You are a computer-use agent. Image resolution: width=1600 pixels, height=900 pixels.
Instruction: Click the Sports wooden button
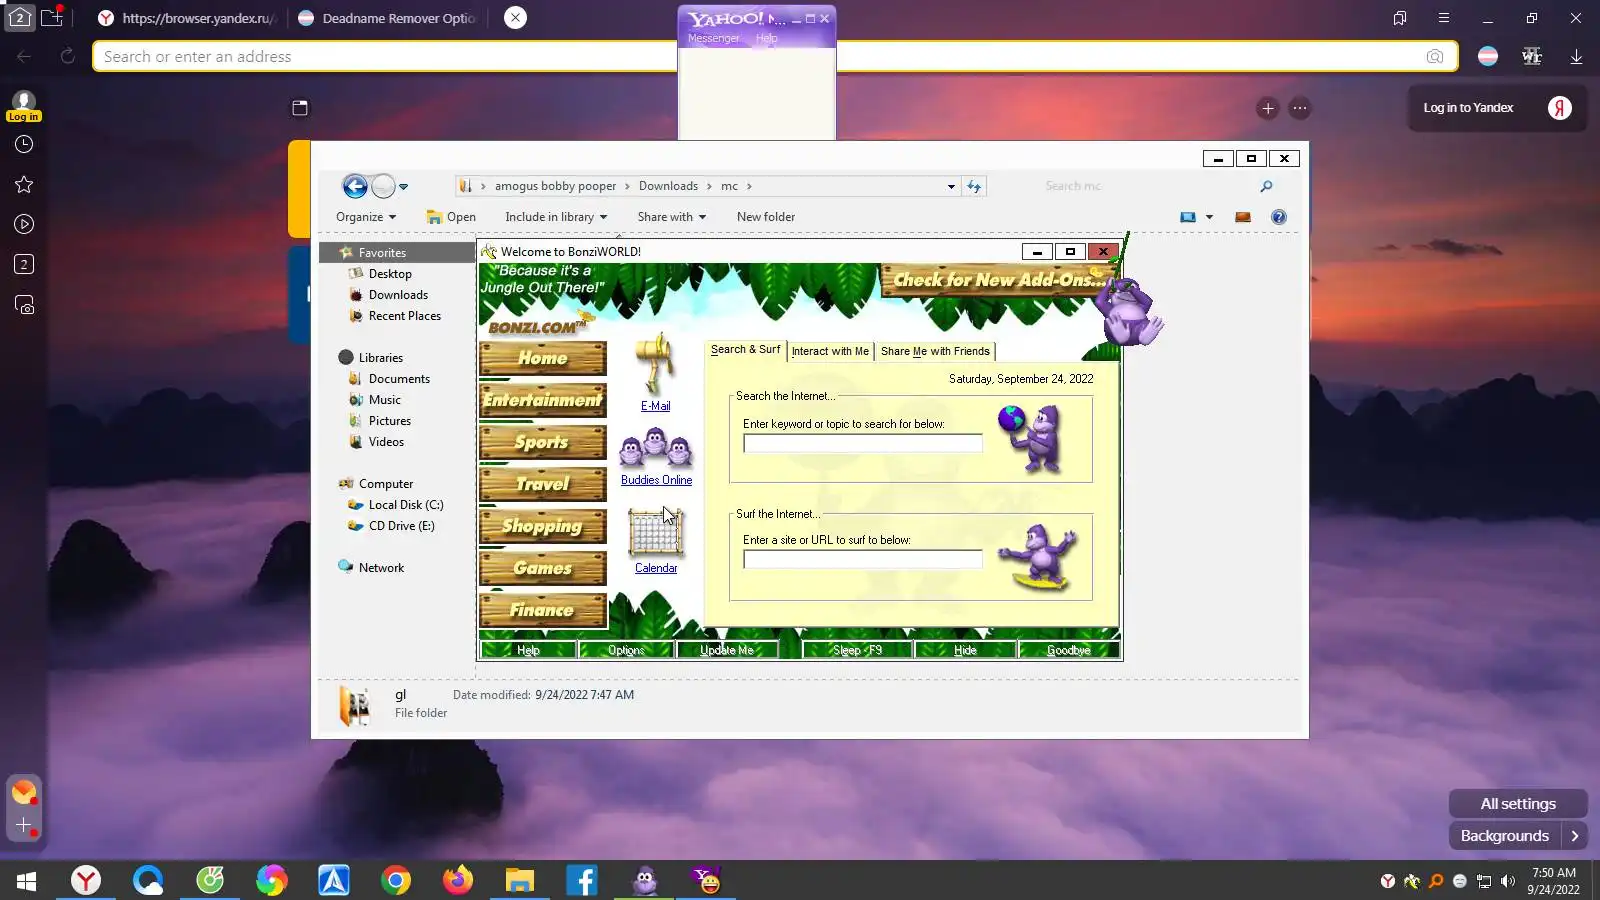click(x=543, y=442)
